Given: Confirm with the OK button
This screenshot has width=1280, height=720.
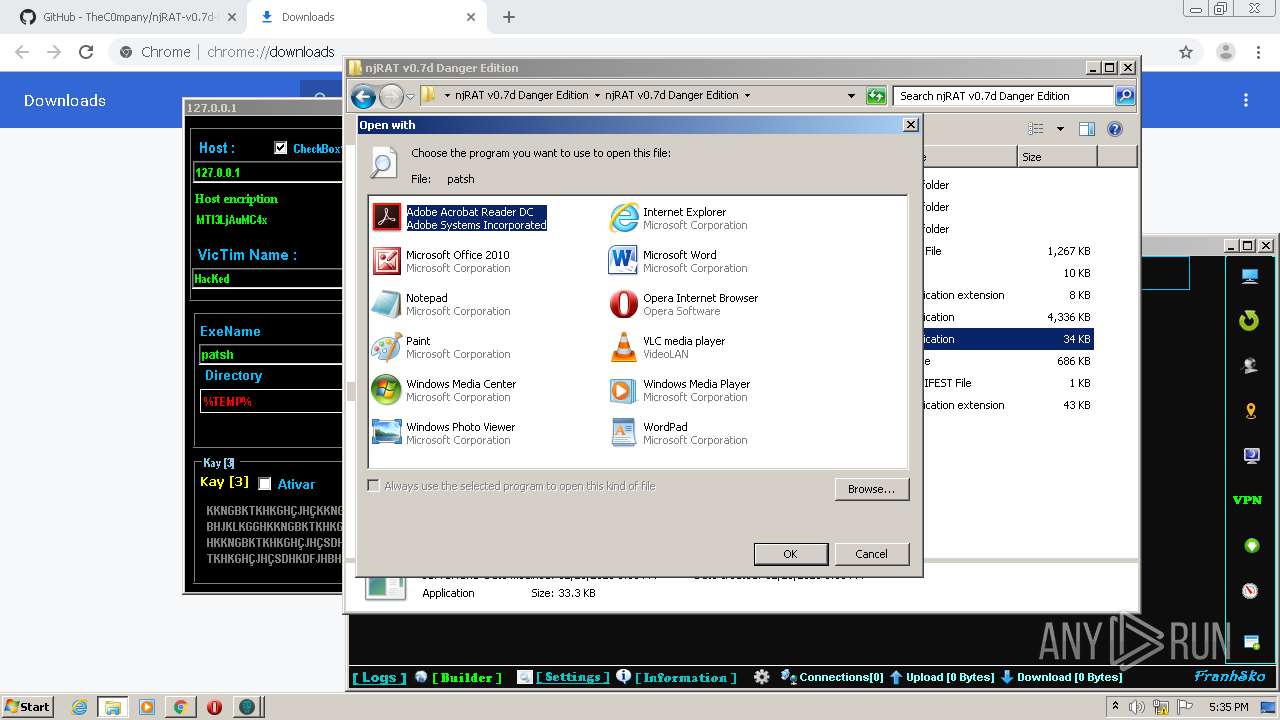Looking at the screenshot, I should tap(790, 554).
